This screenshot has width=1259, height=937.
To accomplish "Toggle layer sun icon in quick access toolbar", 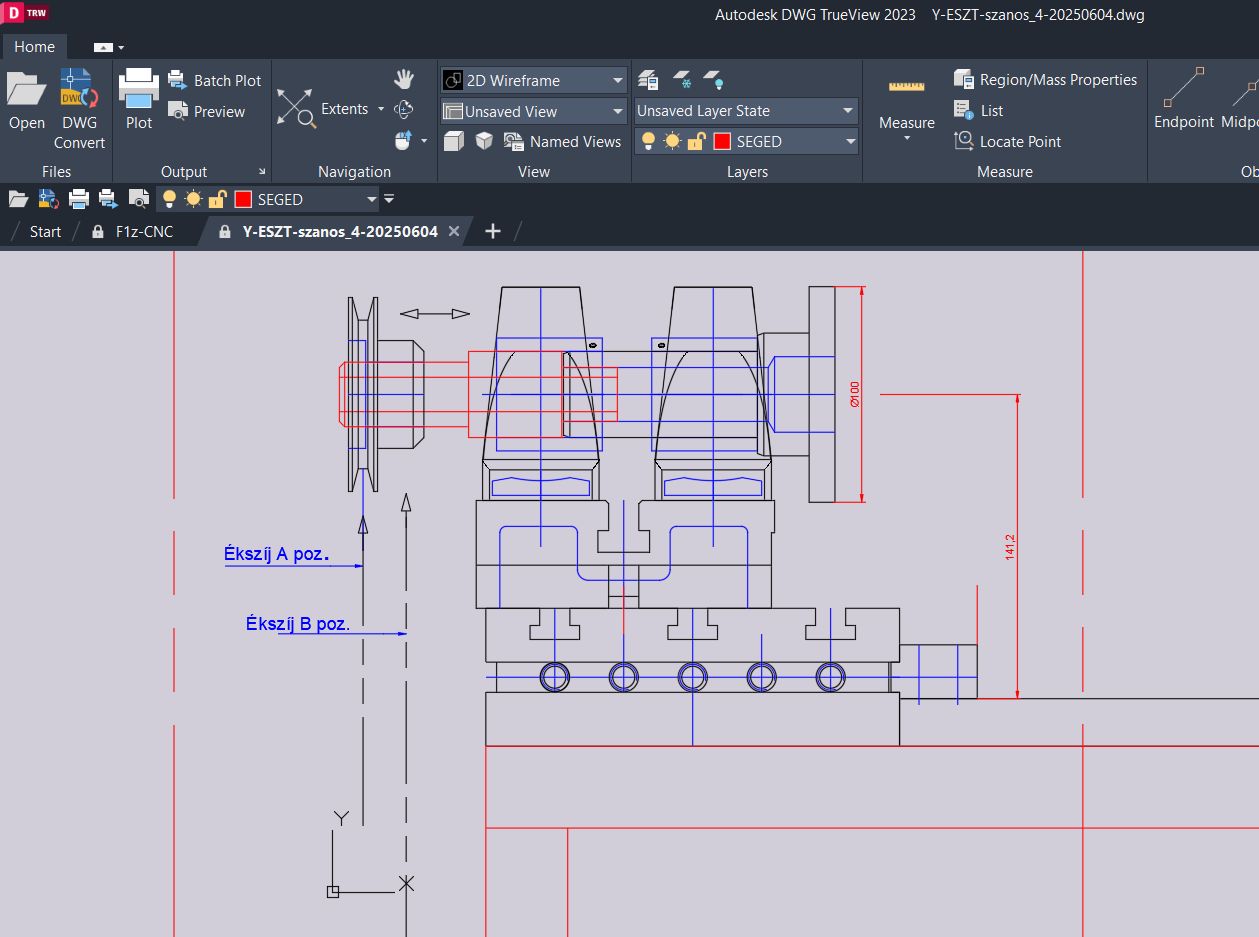I will pyautogui.click(x=193, y=199).
